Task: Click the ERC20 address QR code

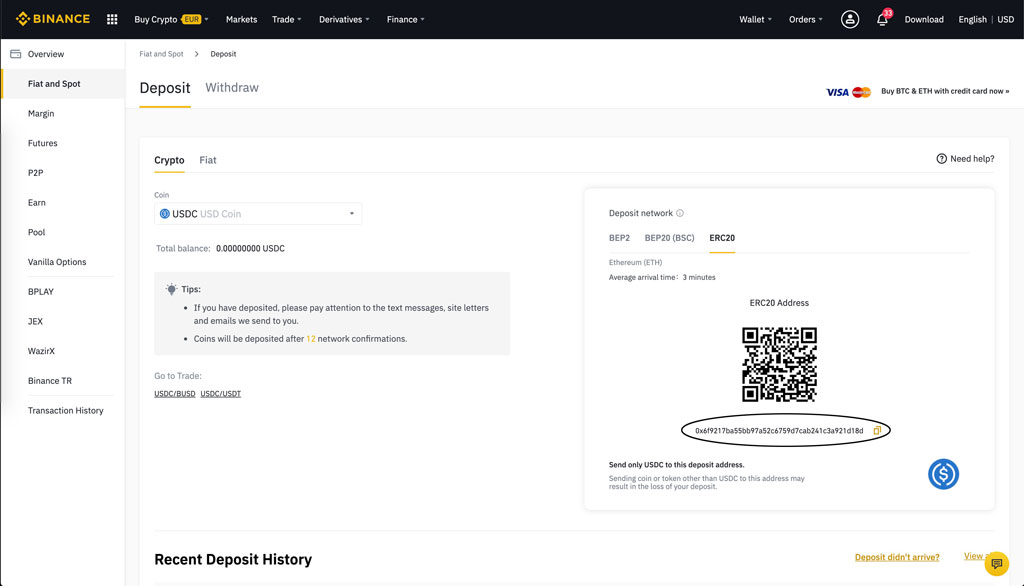Action: tap(779, 365)
